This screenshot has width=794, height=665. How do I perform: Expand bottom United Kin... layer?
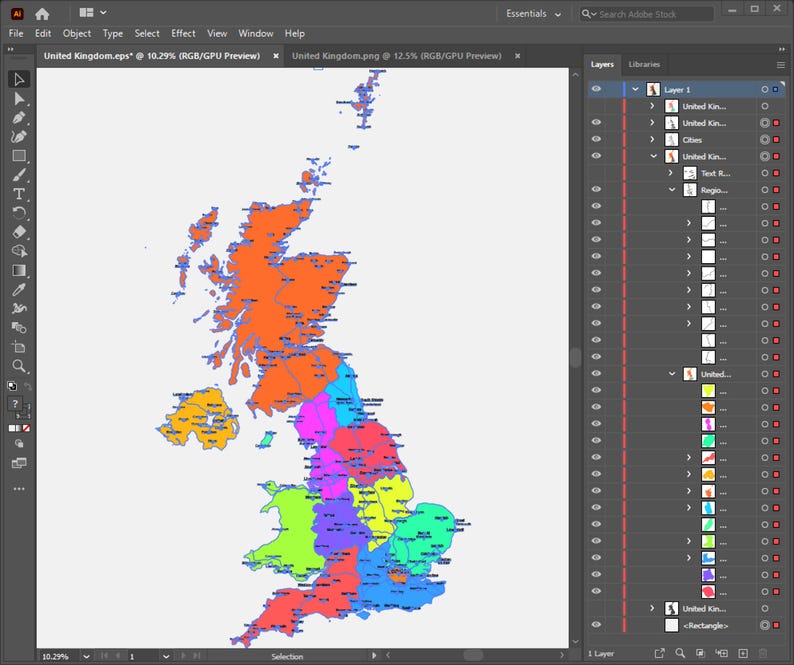[x=652, y=608]
